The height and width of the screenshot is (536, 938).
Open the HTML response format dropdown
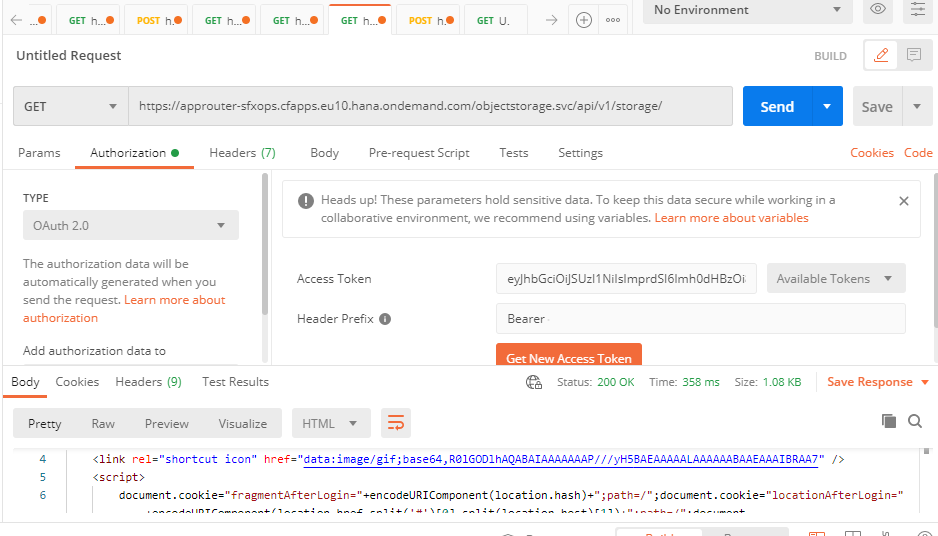coord(331,424)
